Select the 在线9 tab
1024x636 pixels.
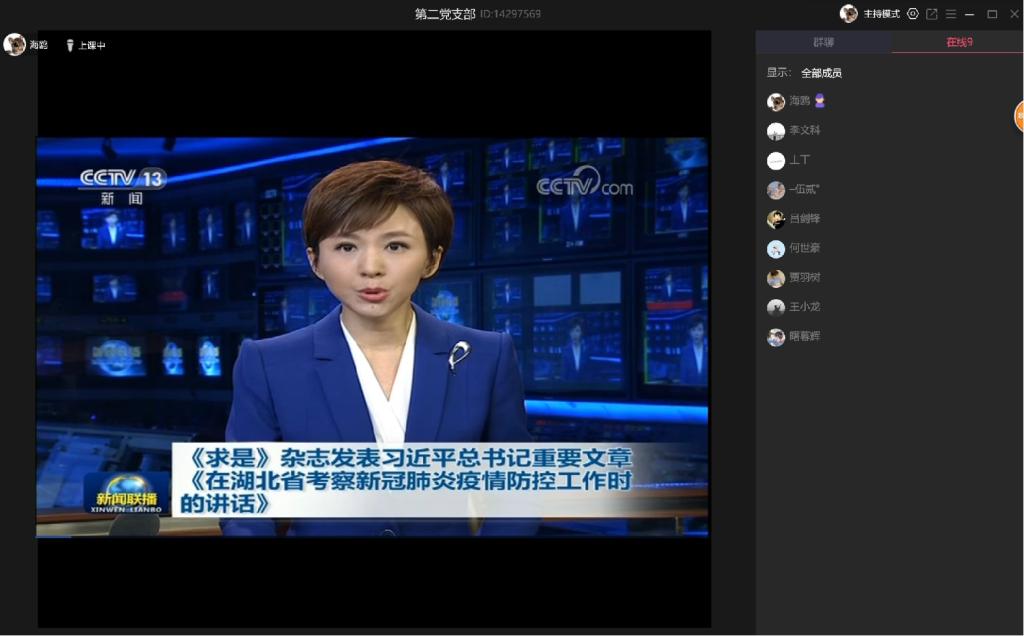959,42
